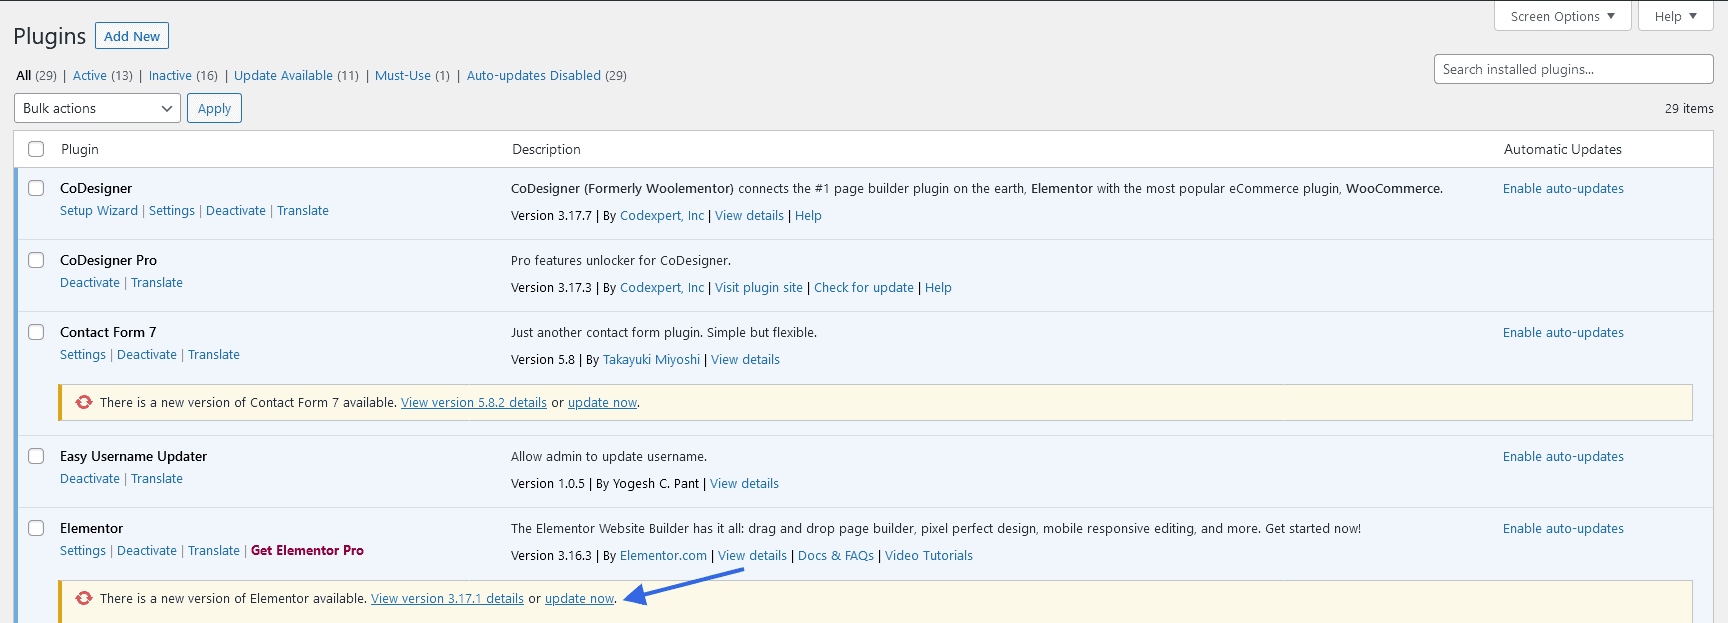The image size is (1728, 623).
Task: Check the CoDesigner plugin checkbox
Action: (36, 188)
